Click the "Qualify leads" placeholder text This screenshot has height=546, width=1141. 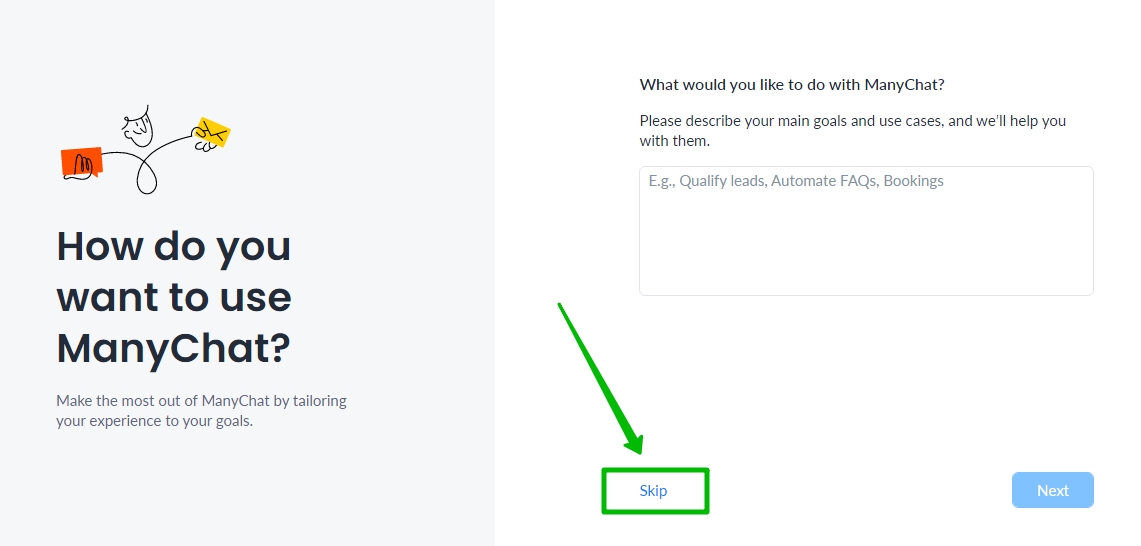click(x=722, y=181)
